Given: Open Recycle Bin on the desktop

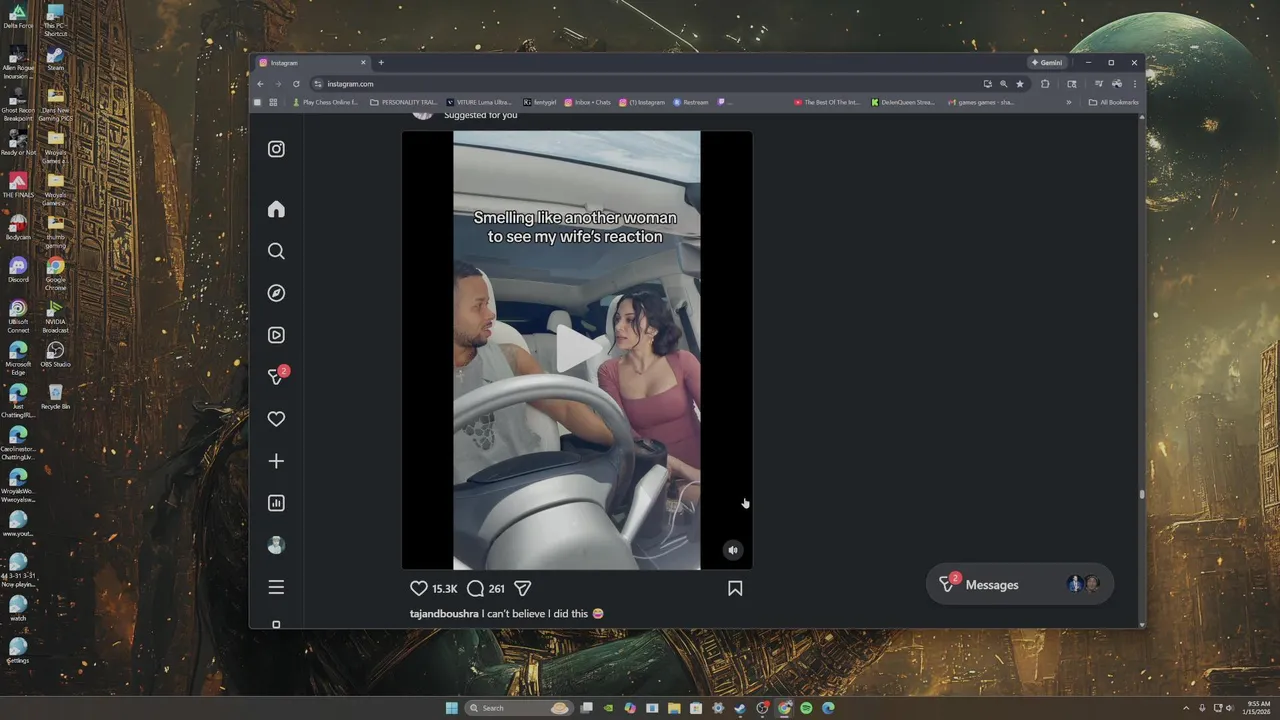Looking at the screenshot, I should [55, 396].
